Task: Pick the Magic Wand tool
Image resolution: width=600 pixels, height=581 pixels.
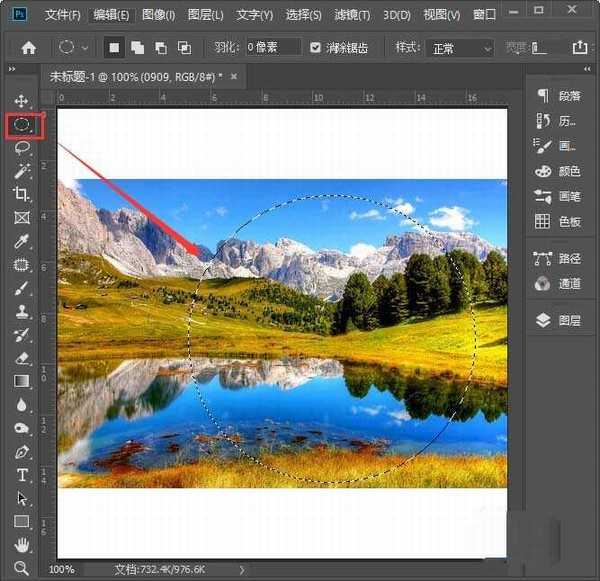Action: [x=22, y=171]
